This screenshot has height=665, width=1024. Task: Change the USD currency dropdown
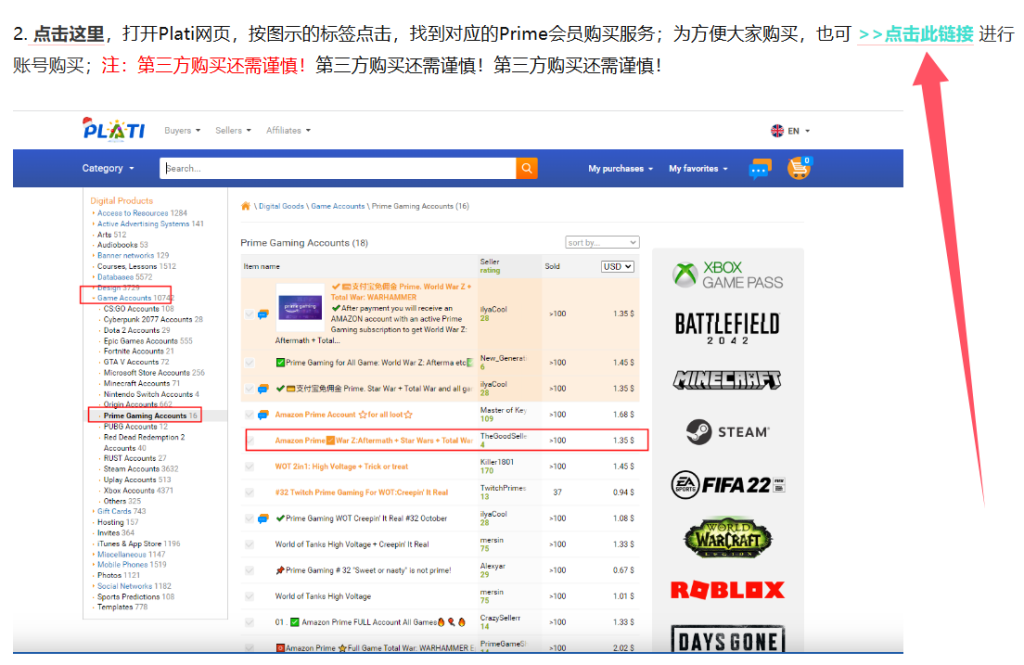click(617, 267)
